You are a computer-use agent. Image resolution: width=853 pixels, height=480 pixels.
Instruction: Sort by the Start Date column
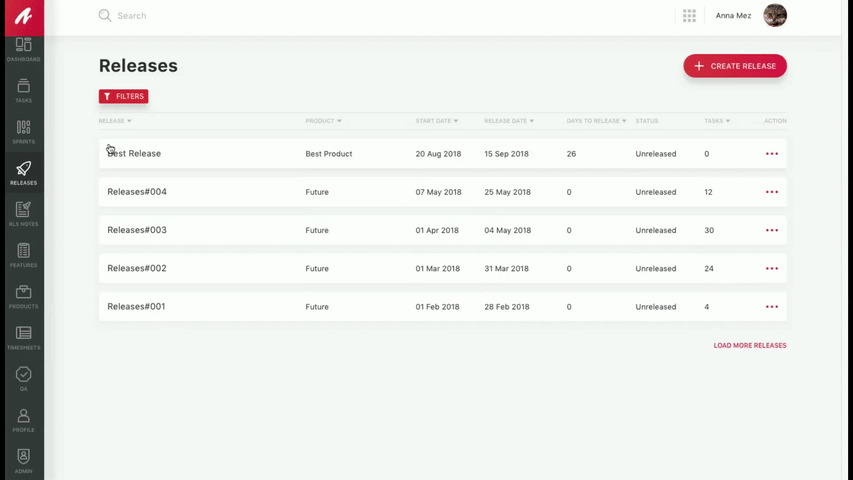437,121
